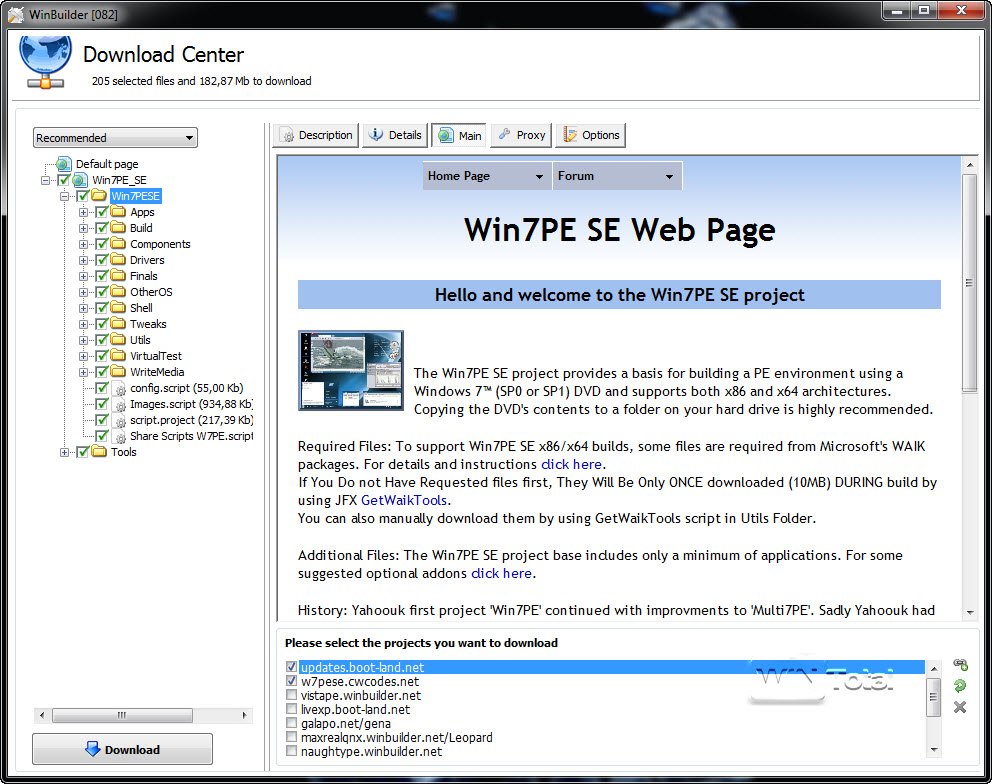This screenshot has width=992, height=784.
Task: Click the add server icon beside project list
Action: [960, 664]
